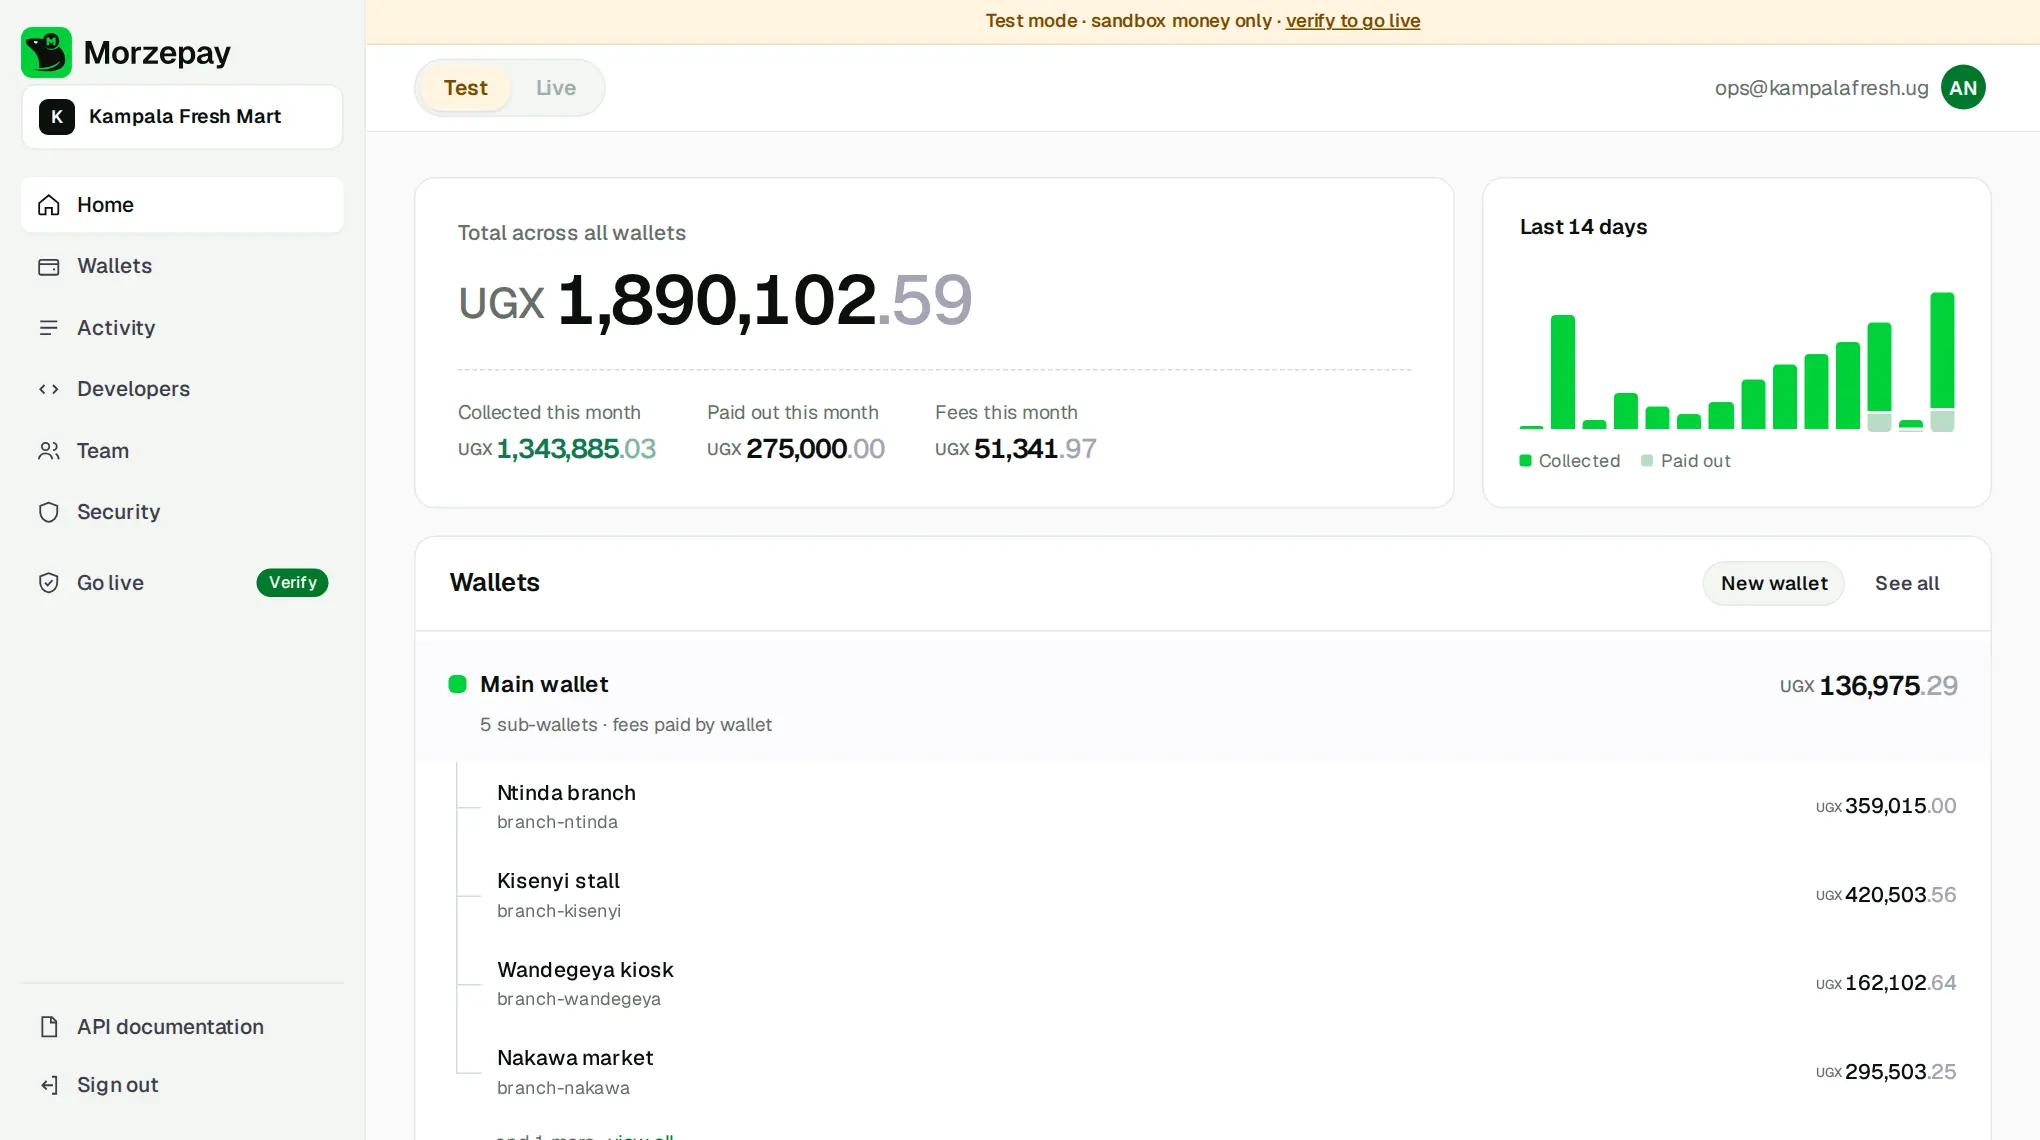
Task: Open the Security menu label
Action: (118, 512)
